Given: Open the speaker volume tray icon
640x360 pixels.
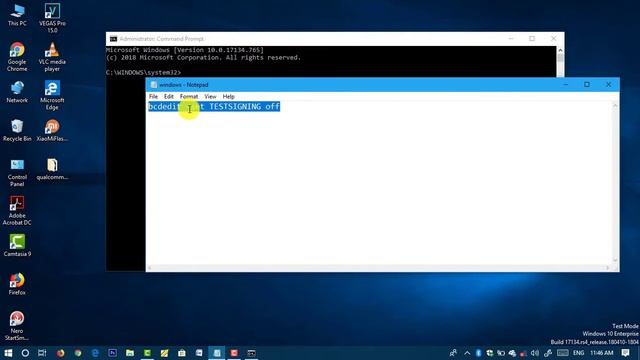Looking at the screenshot, I should pyautogui.click(x=535, y=353).
